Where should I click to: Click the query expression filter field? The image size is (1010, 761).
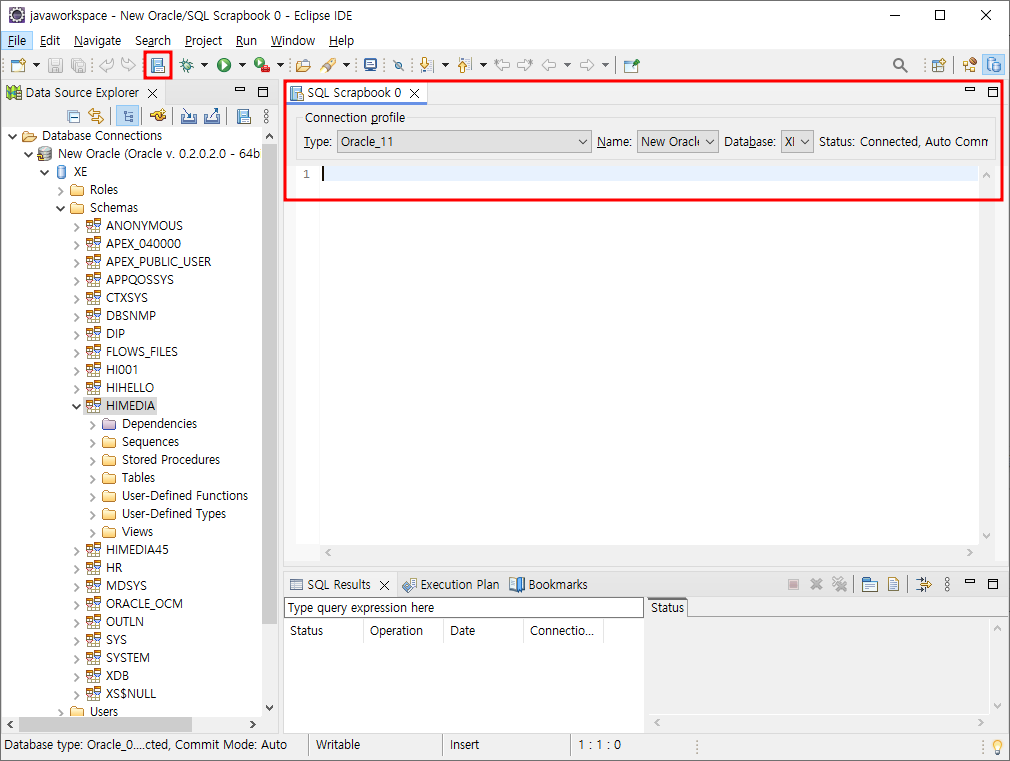pos(464,608)
